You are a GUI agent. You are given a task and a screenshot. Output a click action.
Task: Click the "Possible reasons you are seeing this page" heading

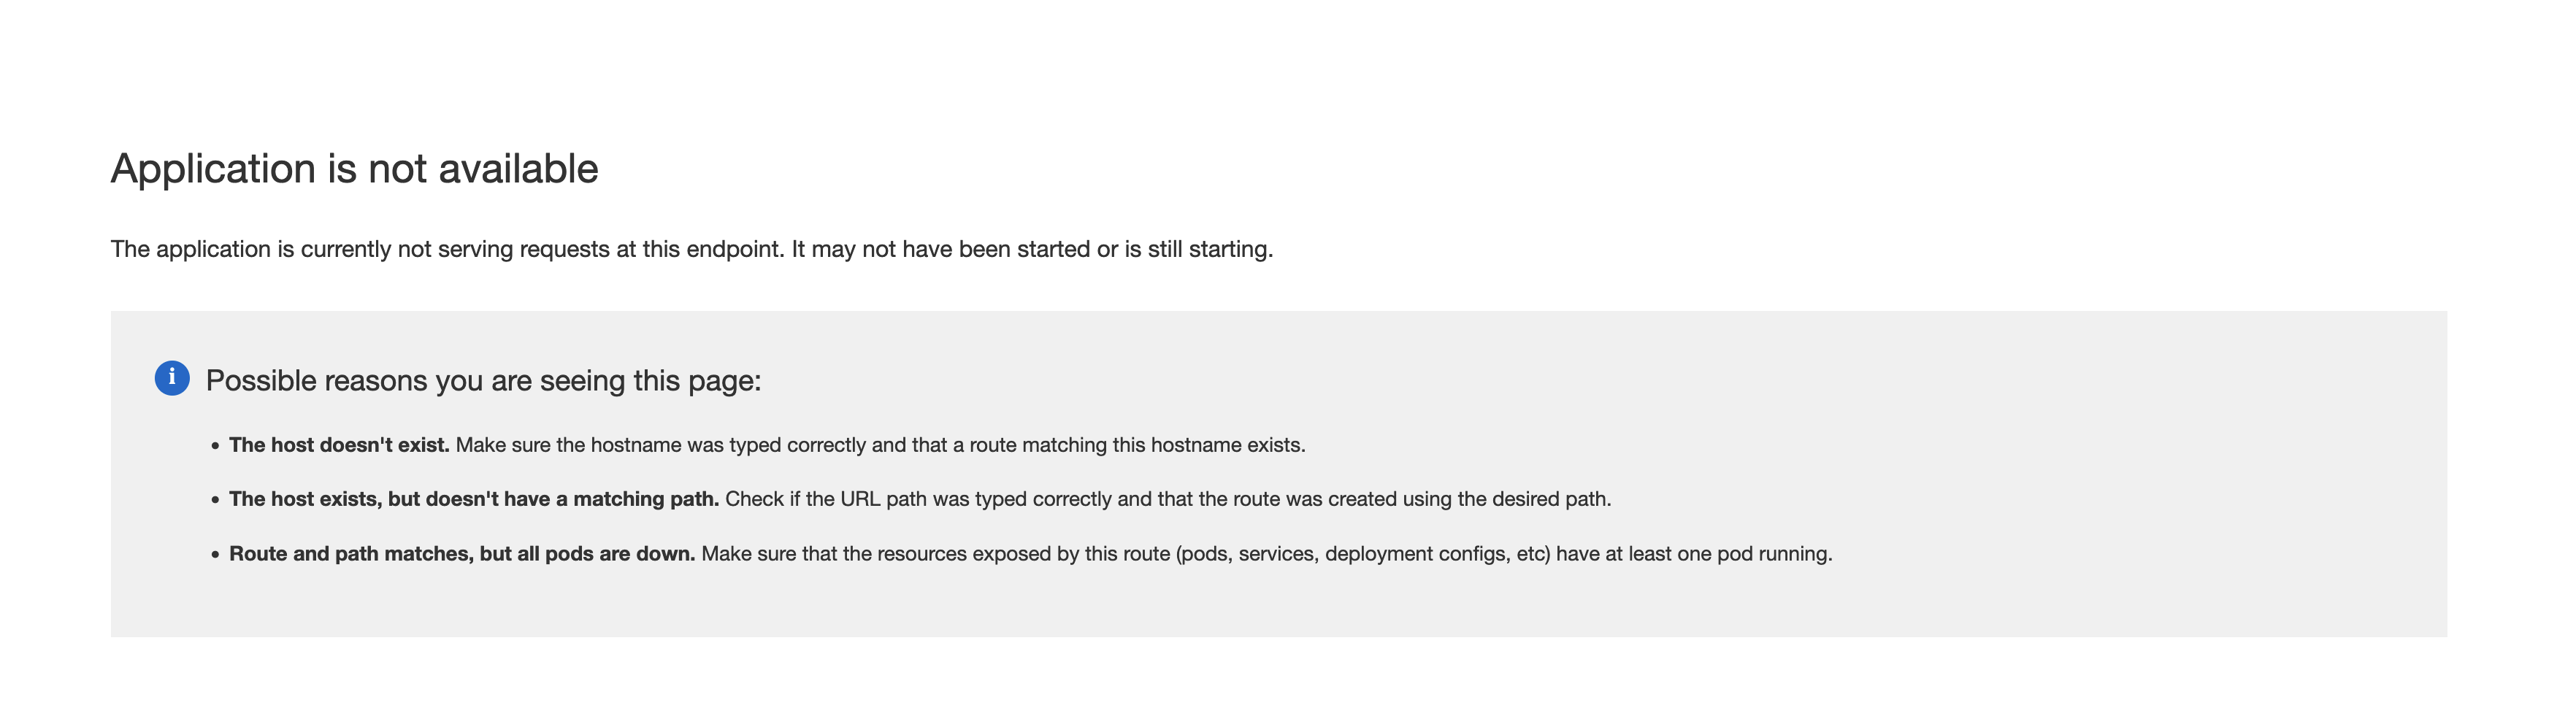point(483,381)
